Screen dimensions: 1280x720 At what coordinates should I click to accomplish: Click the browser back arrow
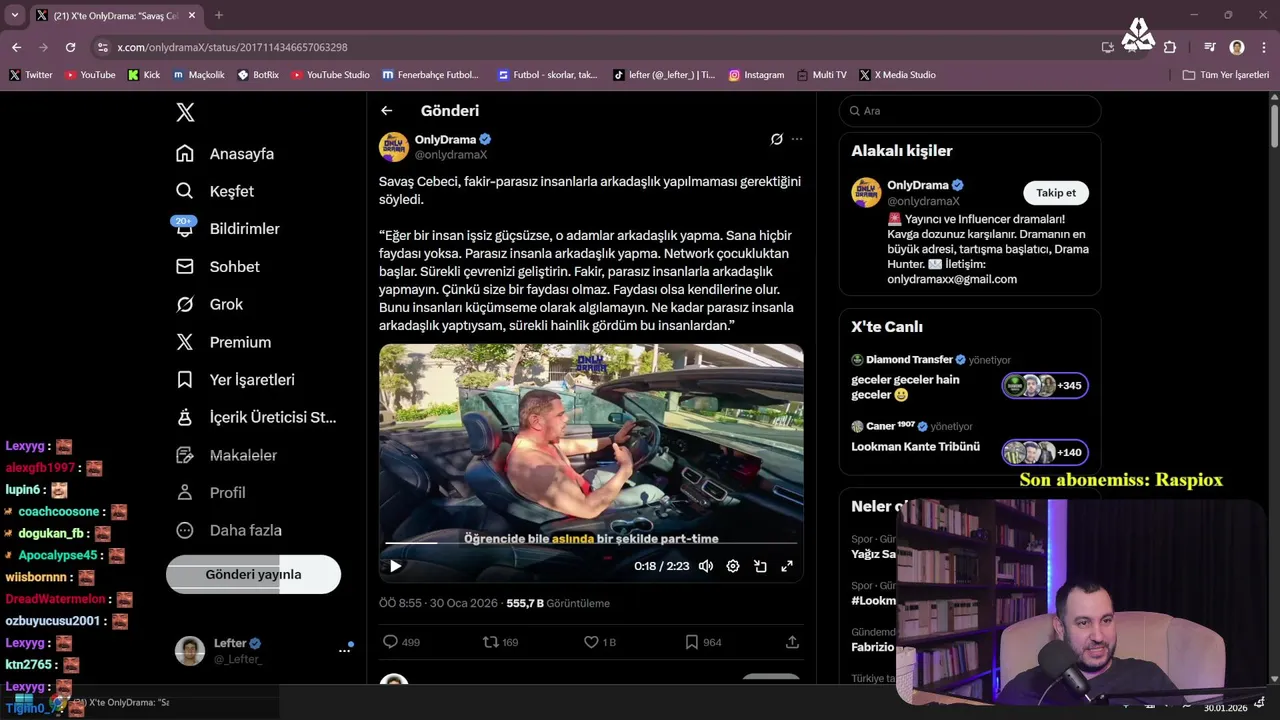(x=17, y=47)
